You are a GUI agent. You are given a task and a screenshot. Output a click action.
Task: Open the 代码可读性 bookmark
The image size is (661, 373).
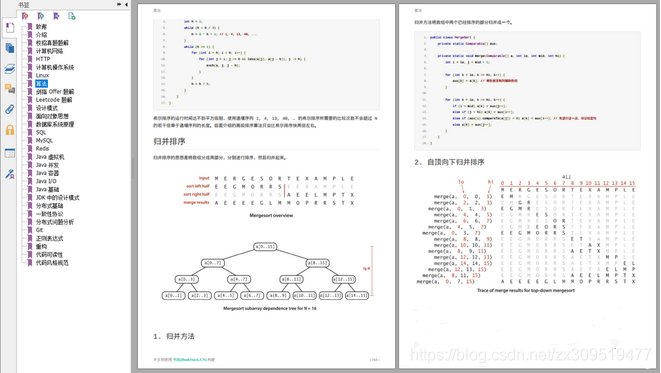(x=49, y=255)
